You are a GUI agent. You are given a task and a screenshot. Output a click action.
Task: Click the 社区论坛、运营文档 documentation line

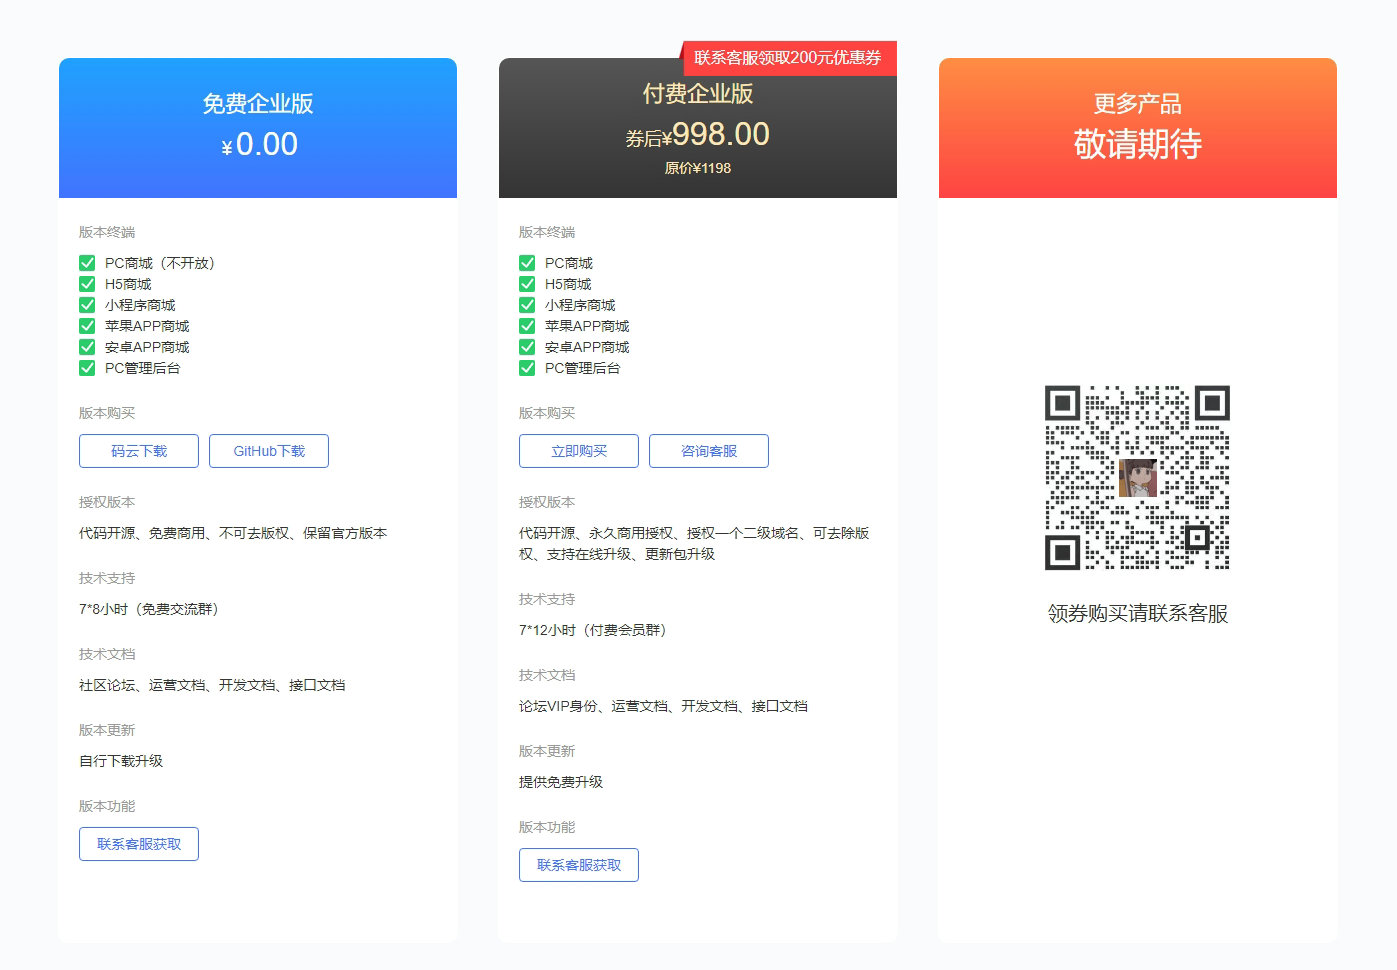[212, 685]
